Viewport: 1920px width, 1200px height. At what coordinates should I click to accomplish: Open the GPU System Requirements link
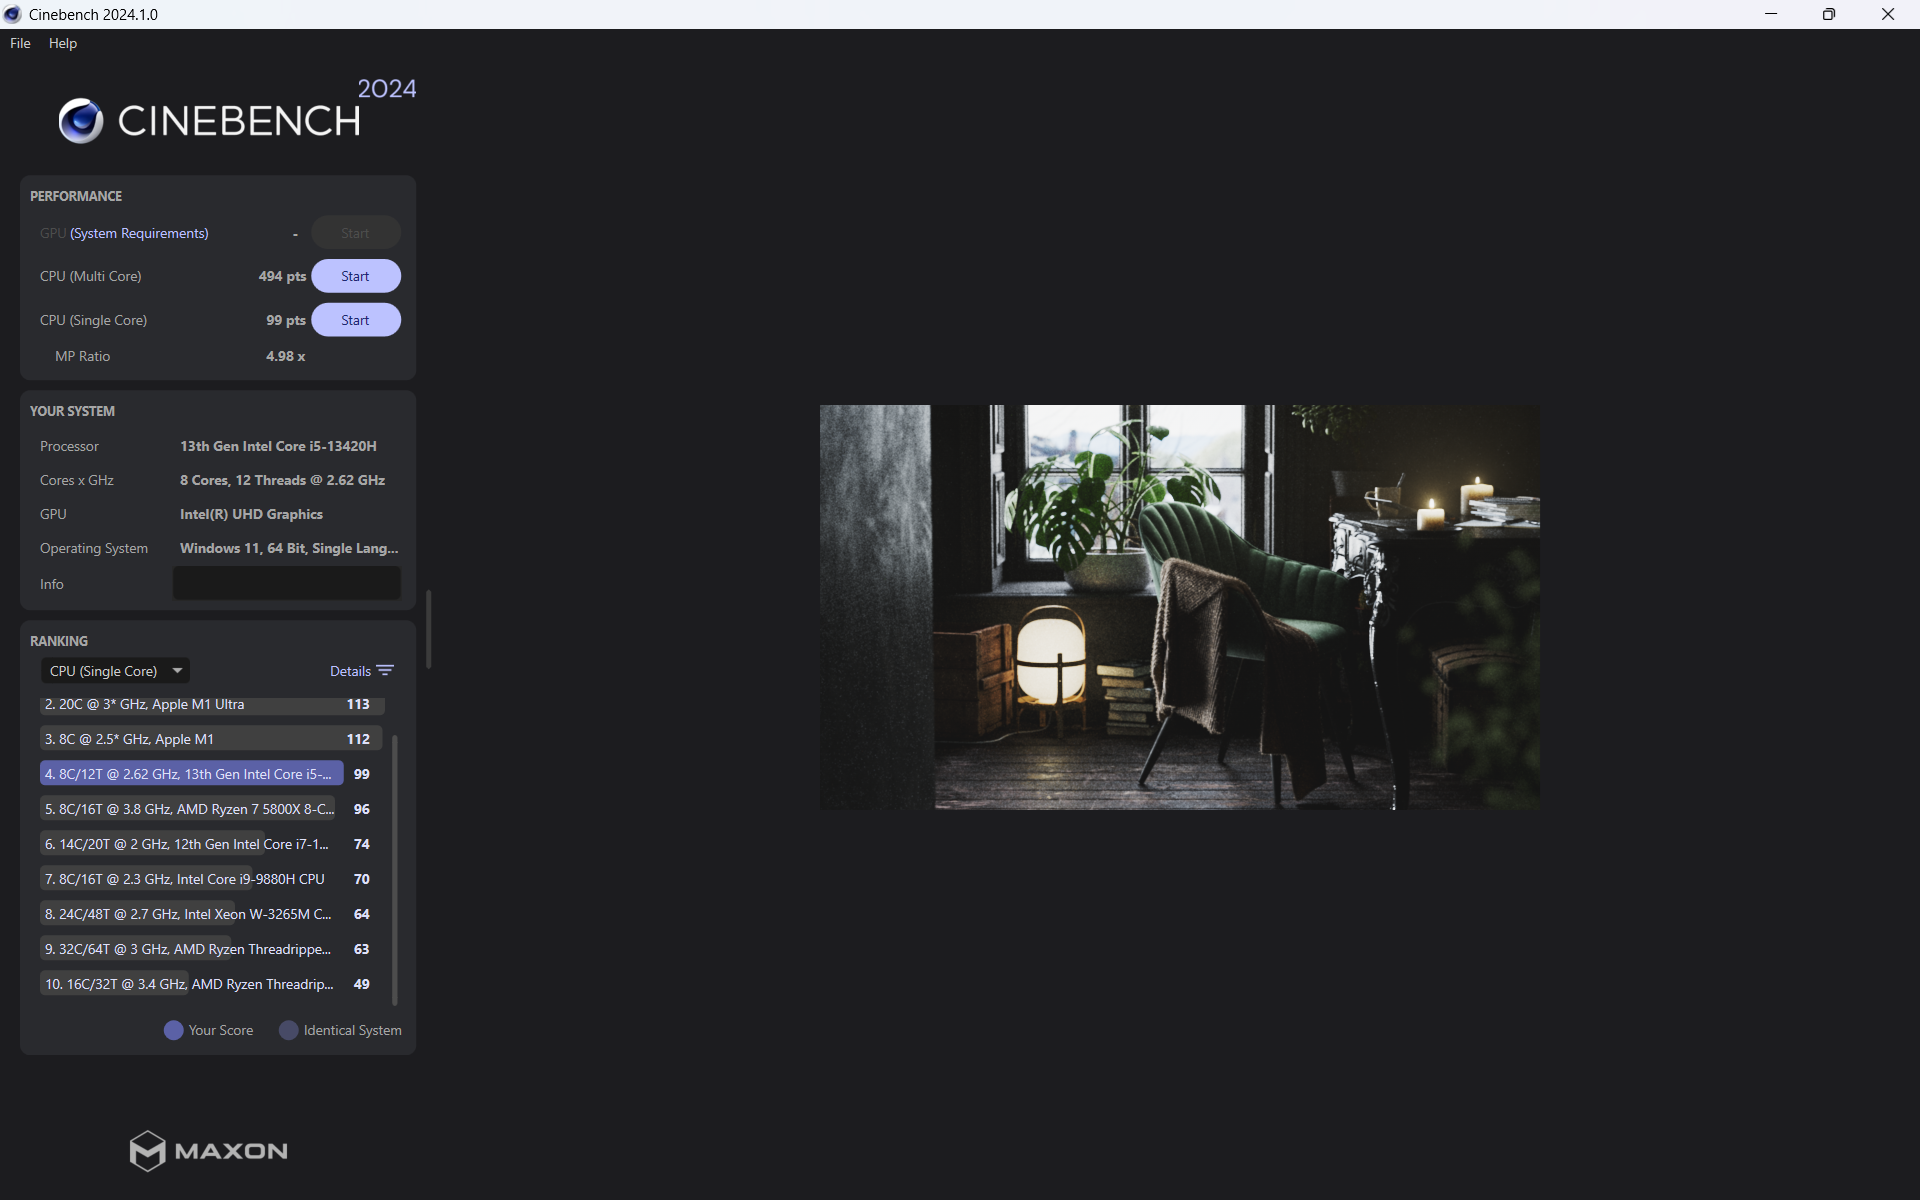139,233
